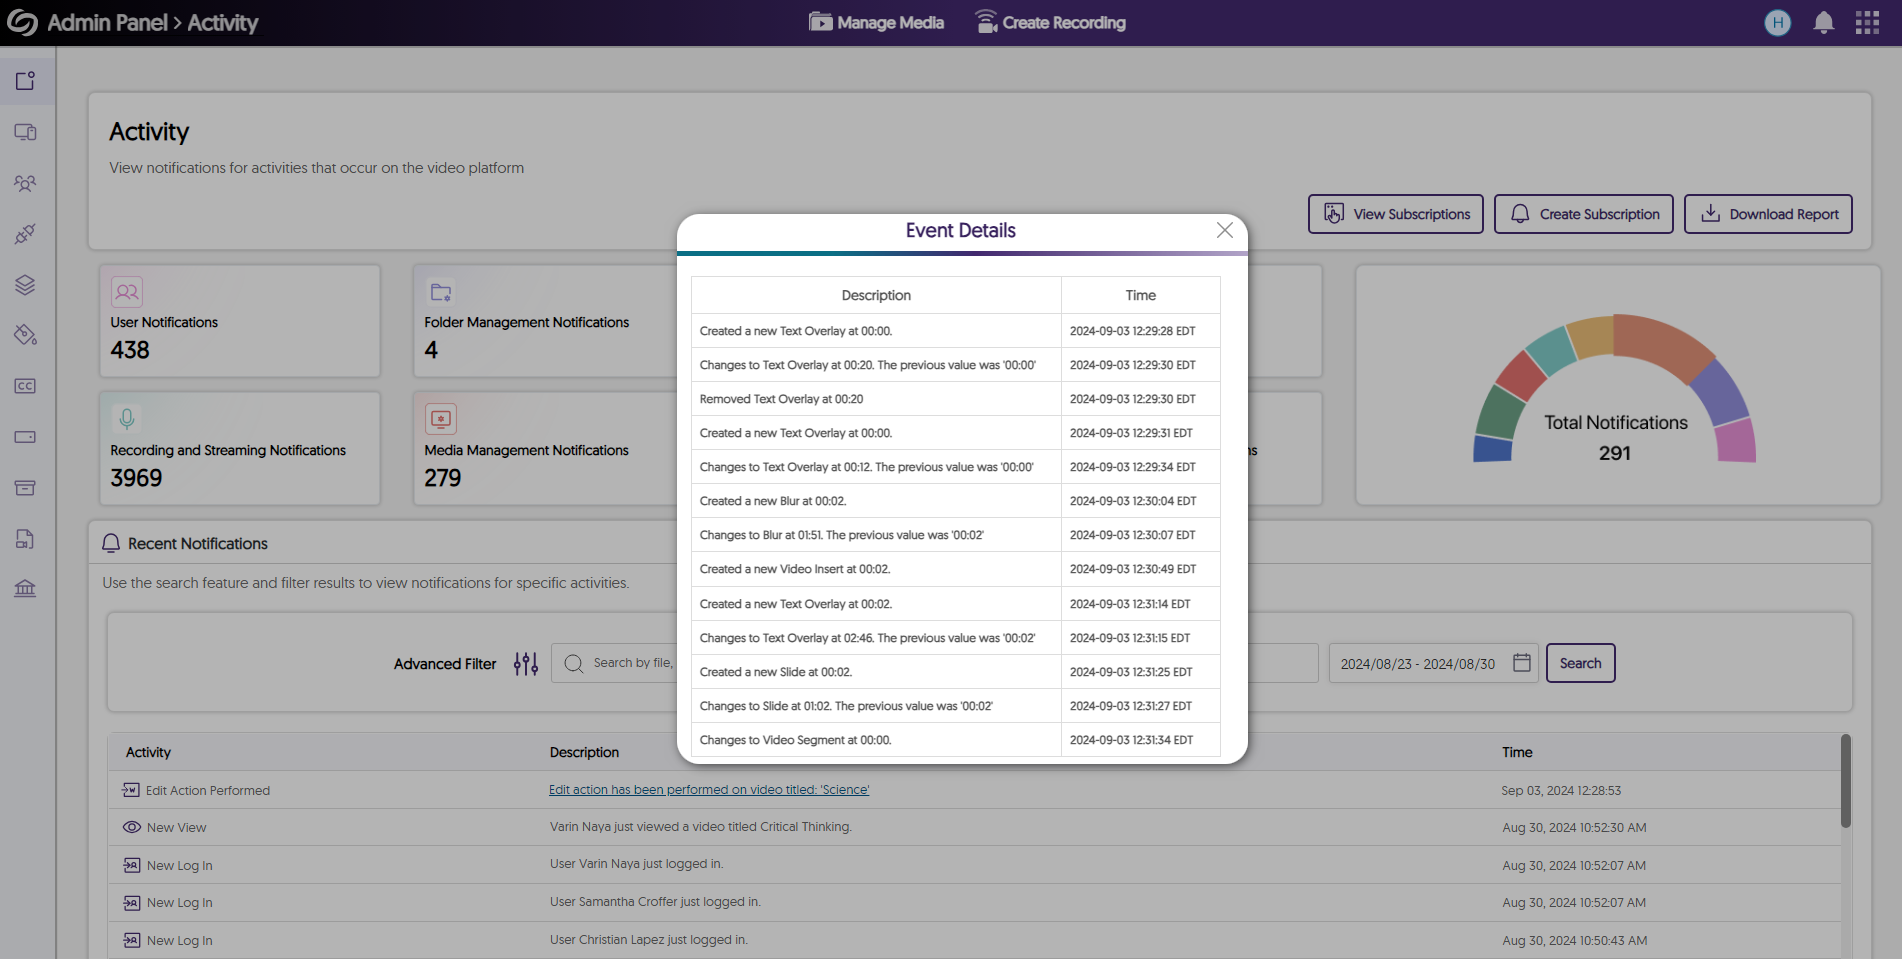This screenshot has width=1902, height=959.
Task: Select the Users group icon in sidebar
Action: [x=26, y=183]
